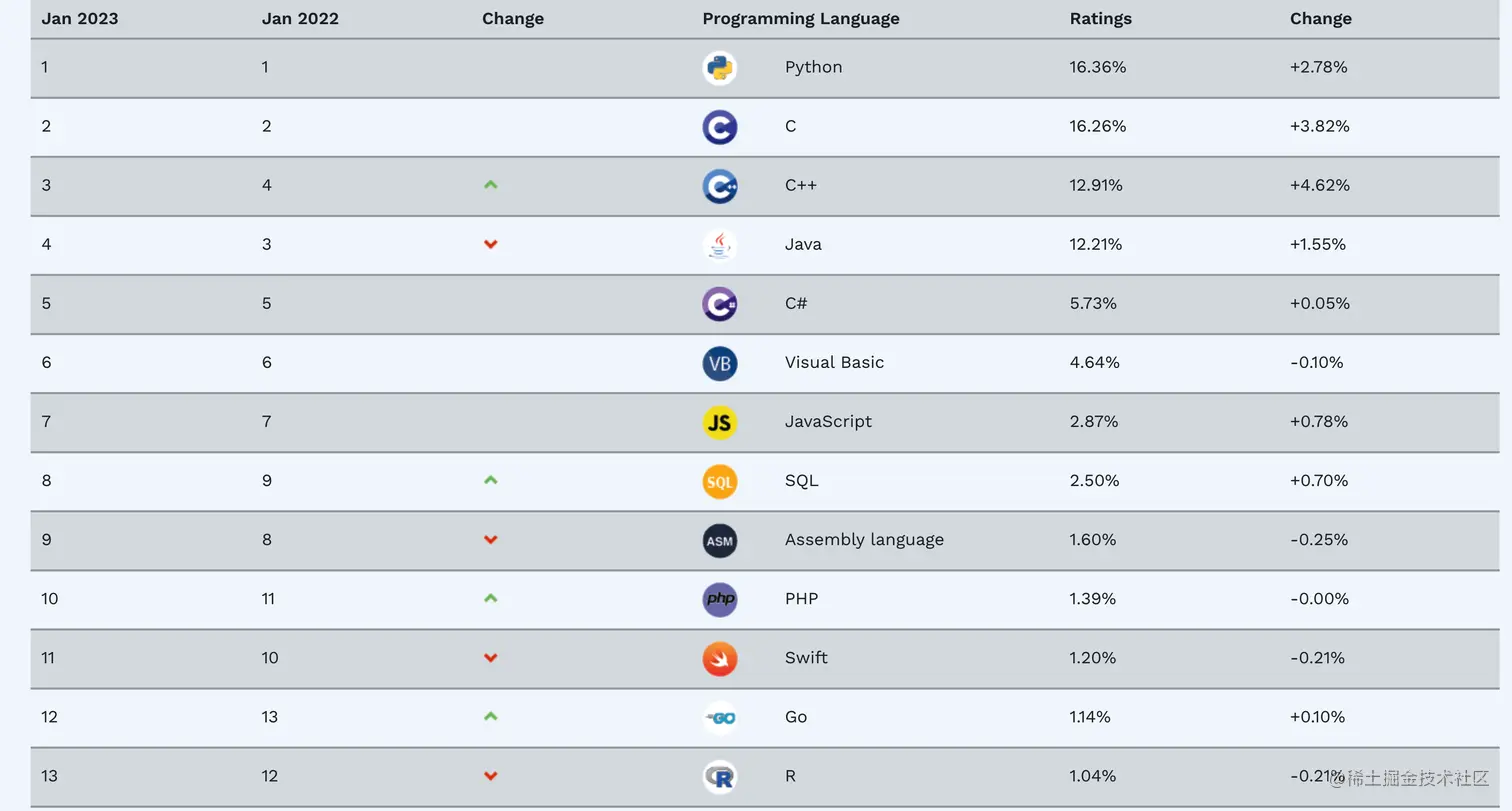Click the C++ logo icon
1512x811 pixels.
coord(719,186)
